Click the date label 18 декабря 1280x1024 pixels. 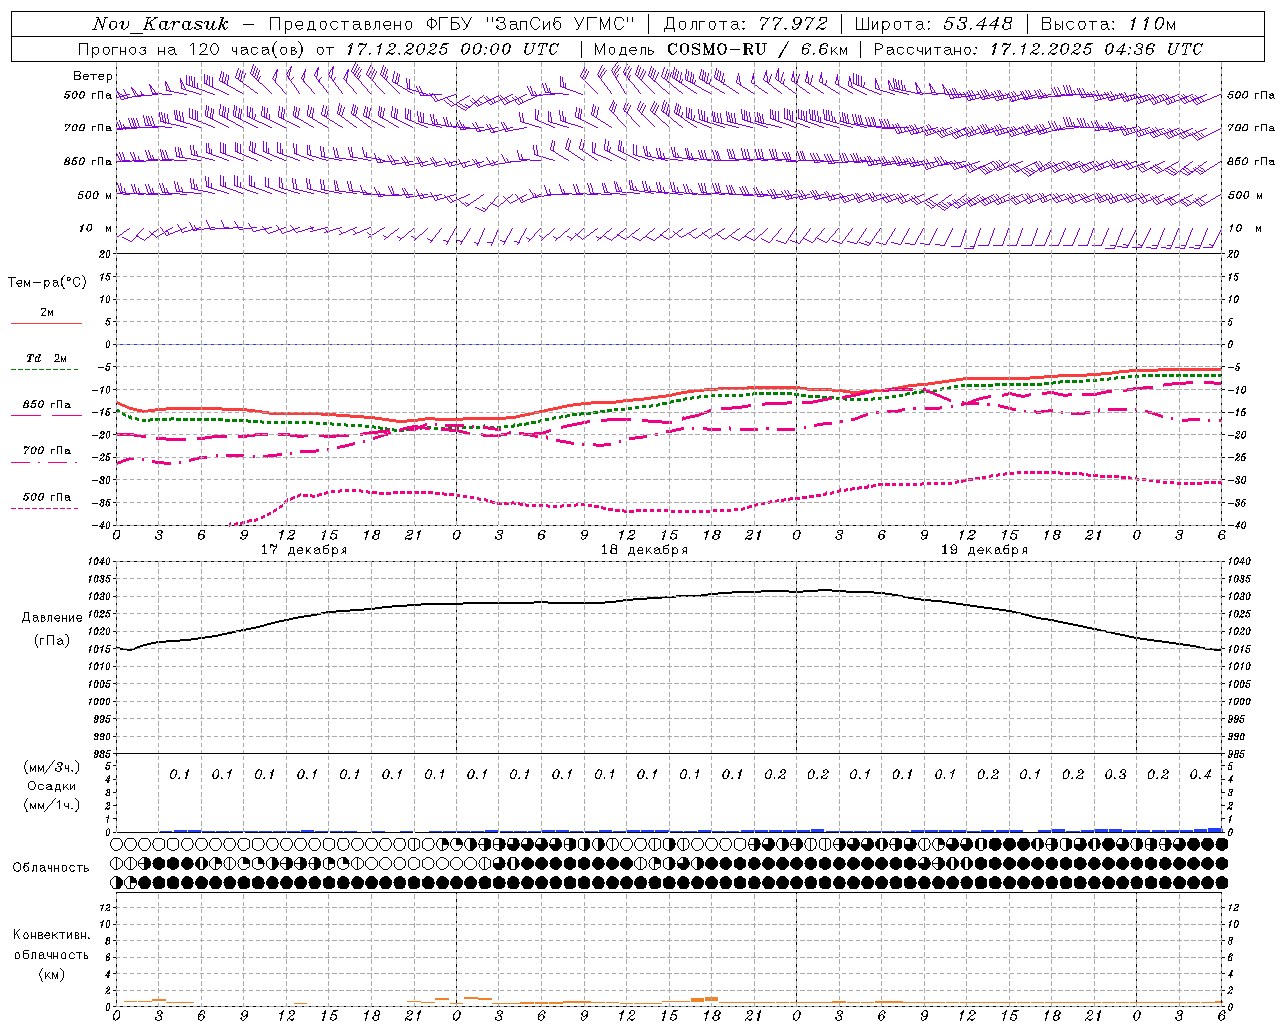click(644, 550)
